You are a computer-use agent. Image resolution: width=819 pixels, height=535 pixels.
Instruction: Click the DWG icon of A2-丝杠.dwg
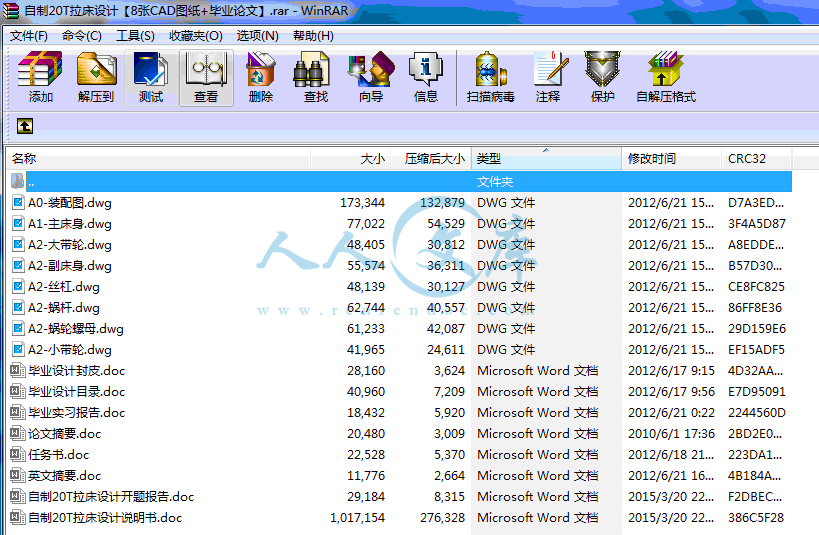18,287
